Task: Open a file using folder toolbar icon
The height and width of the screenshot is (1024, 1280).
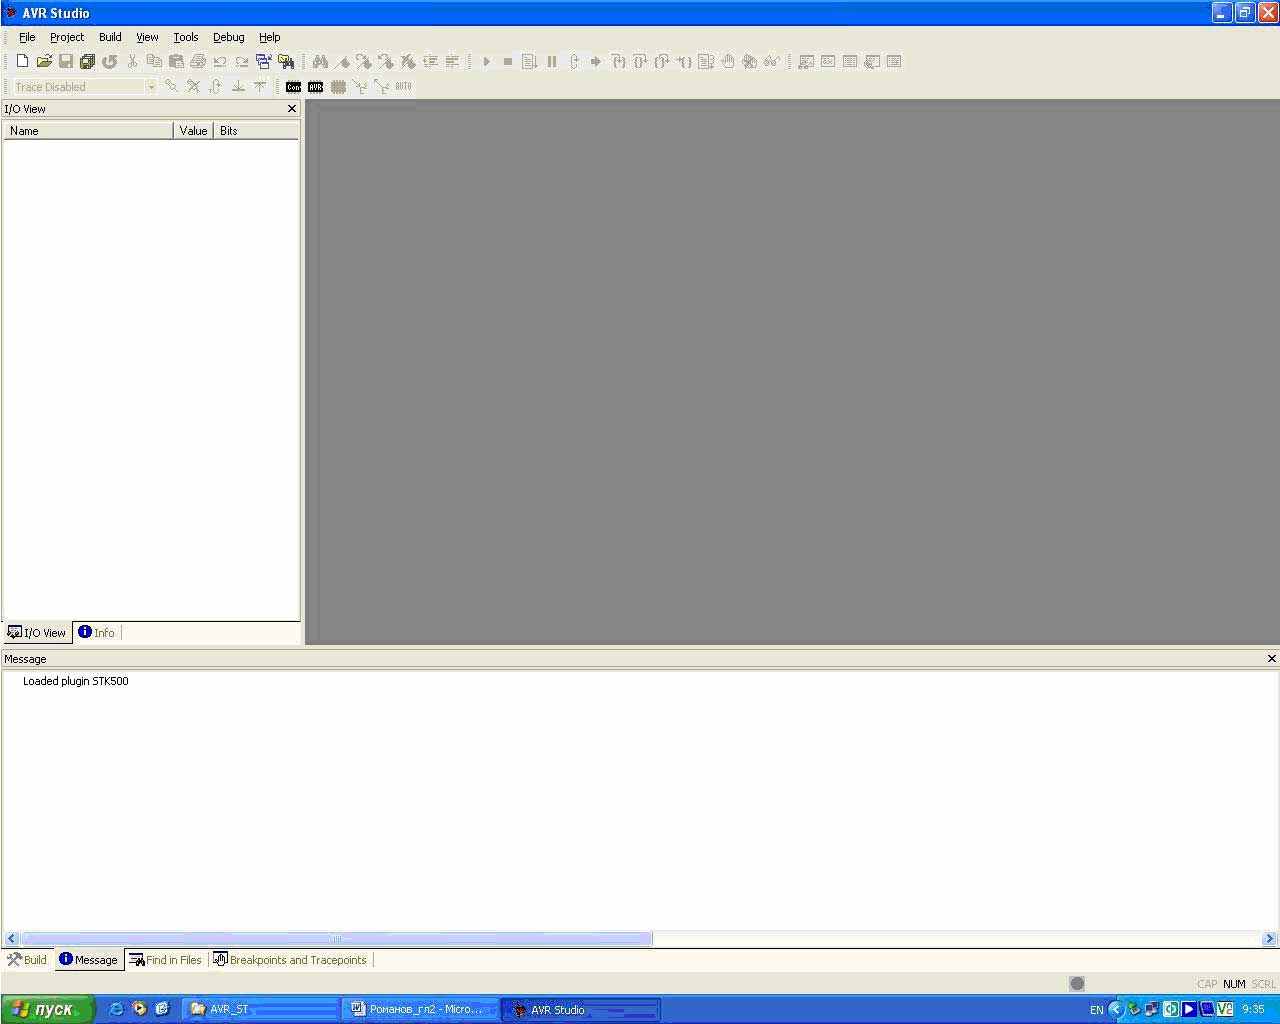Action: coord(44,61)
